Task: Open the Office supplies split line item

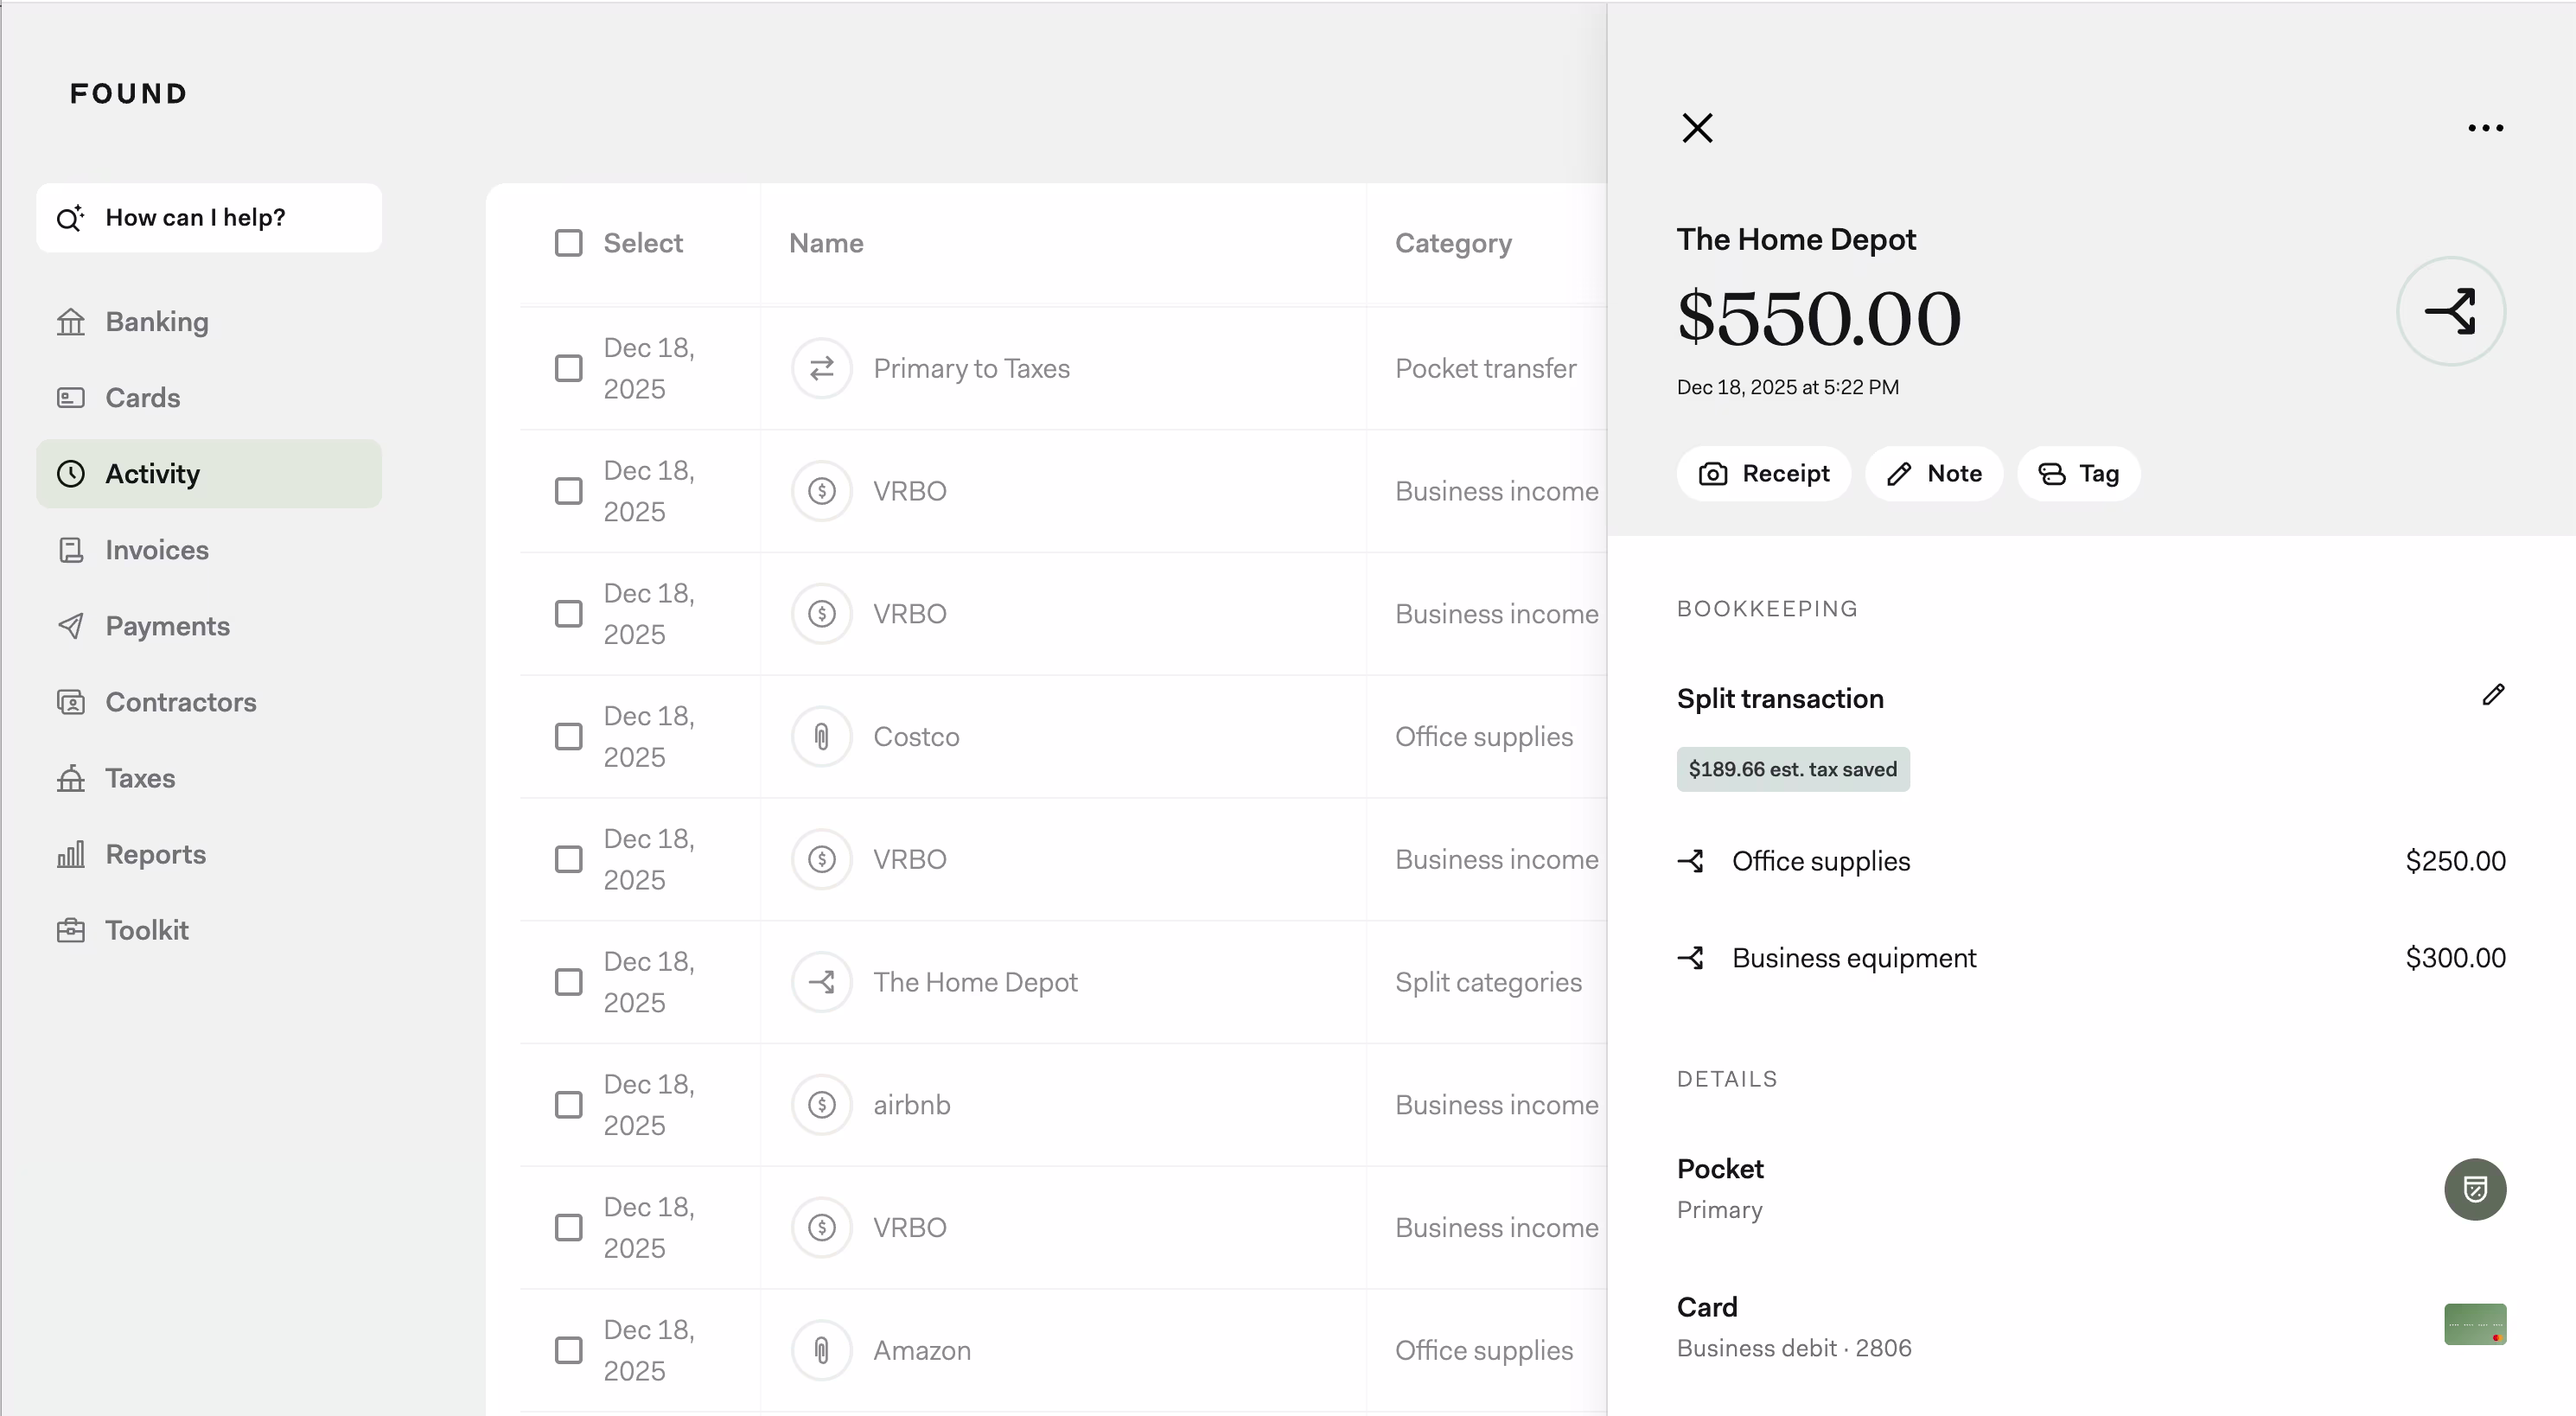Action: [1820, 860]
